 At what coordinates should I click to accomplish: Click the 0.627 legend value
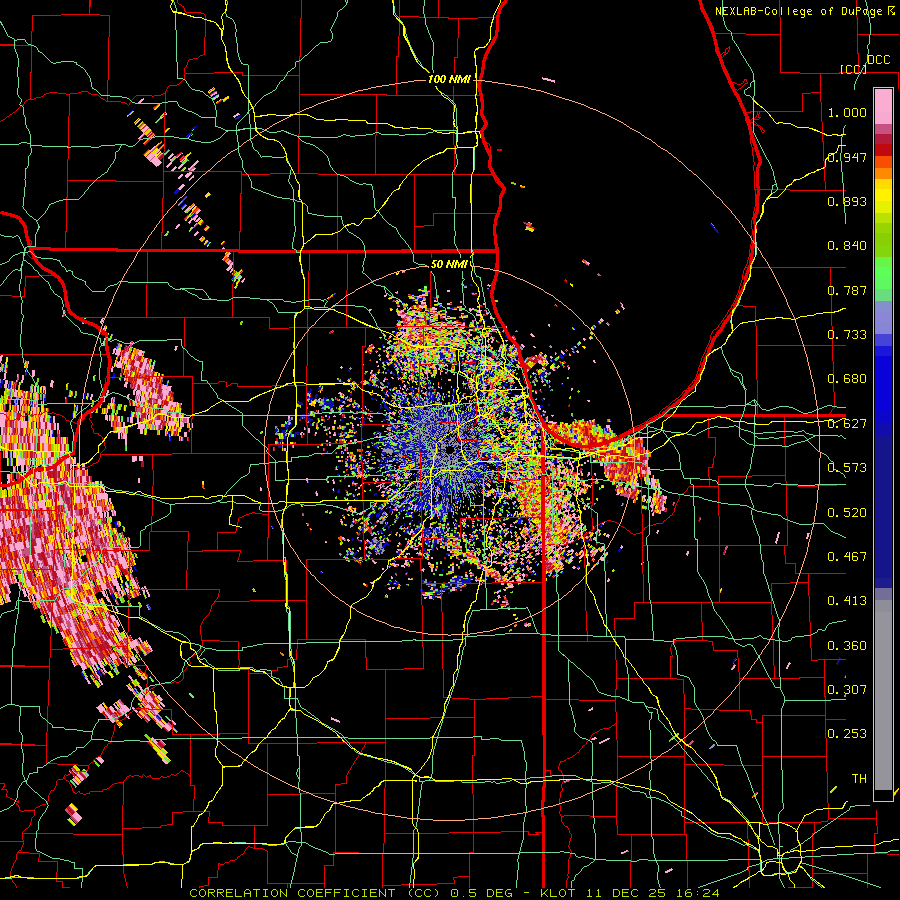tap(847, 424)
